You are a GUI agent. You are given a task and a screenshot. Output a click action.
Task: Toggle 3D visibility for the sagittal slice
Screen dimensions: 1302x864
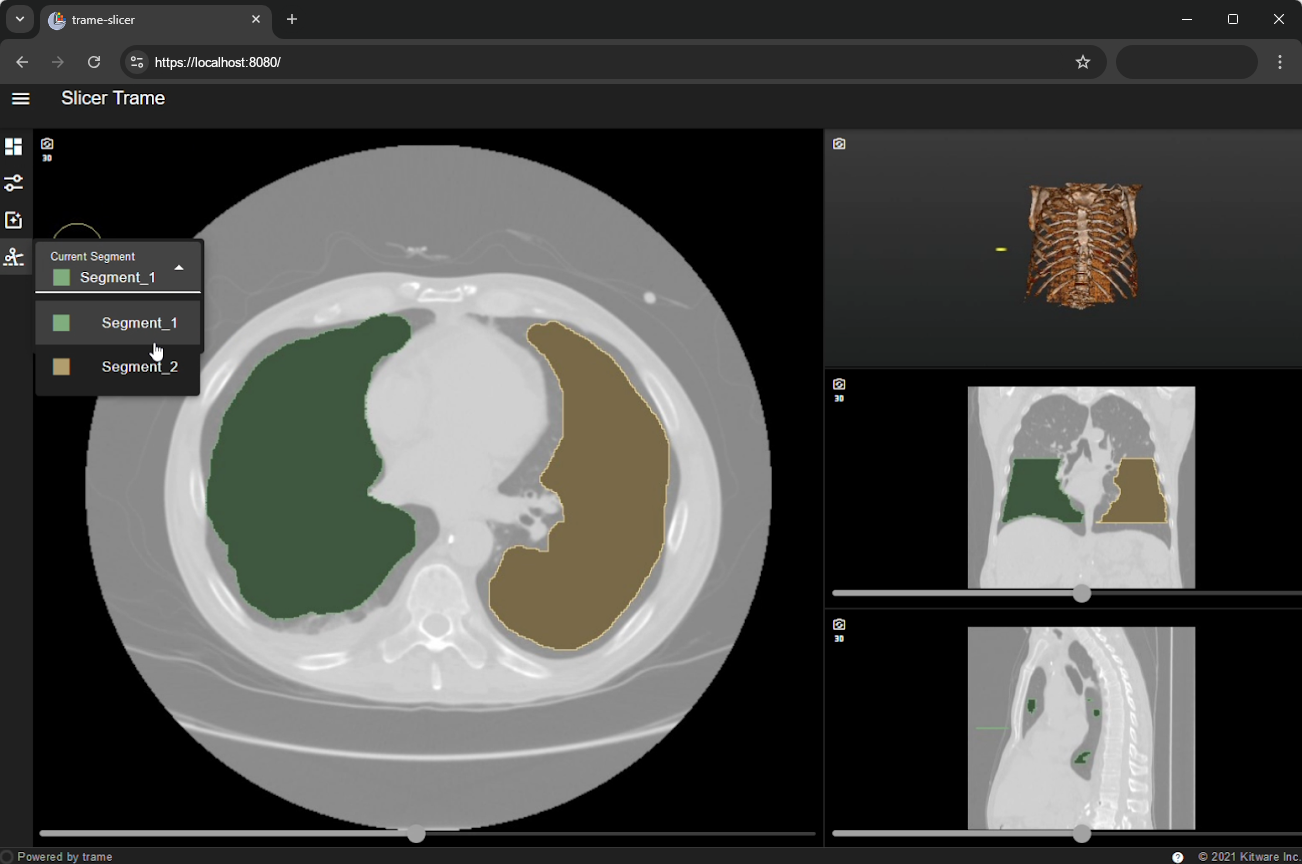(x=839, y=638)
